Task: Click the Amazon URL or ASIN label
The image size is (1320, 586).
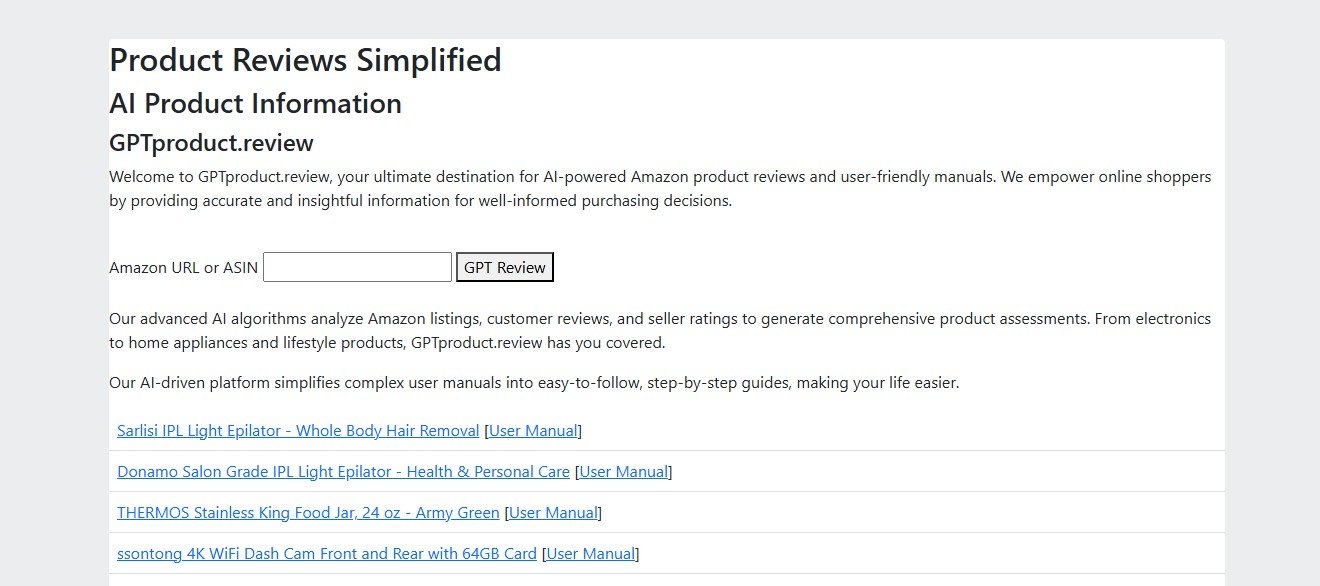Action: coord(183,268)
